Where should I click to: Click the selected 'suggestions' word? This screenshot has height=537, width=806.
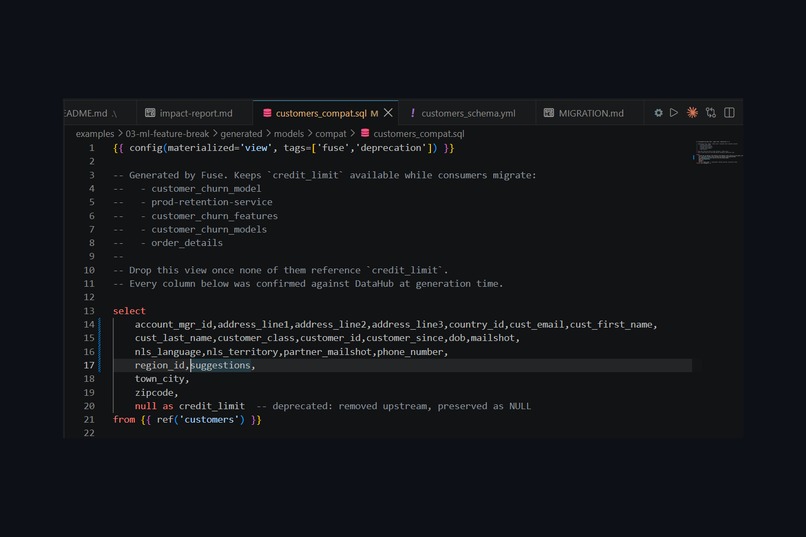(220, 365)
